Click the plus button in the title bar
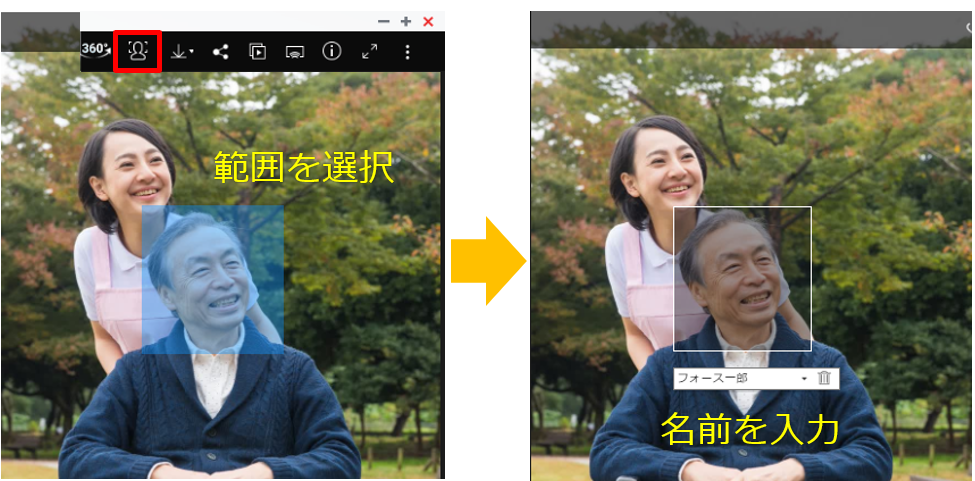Screen dimensions: 975x481 [406, 21]
